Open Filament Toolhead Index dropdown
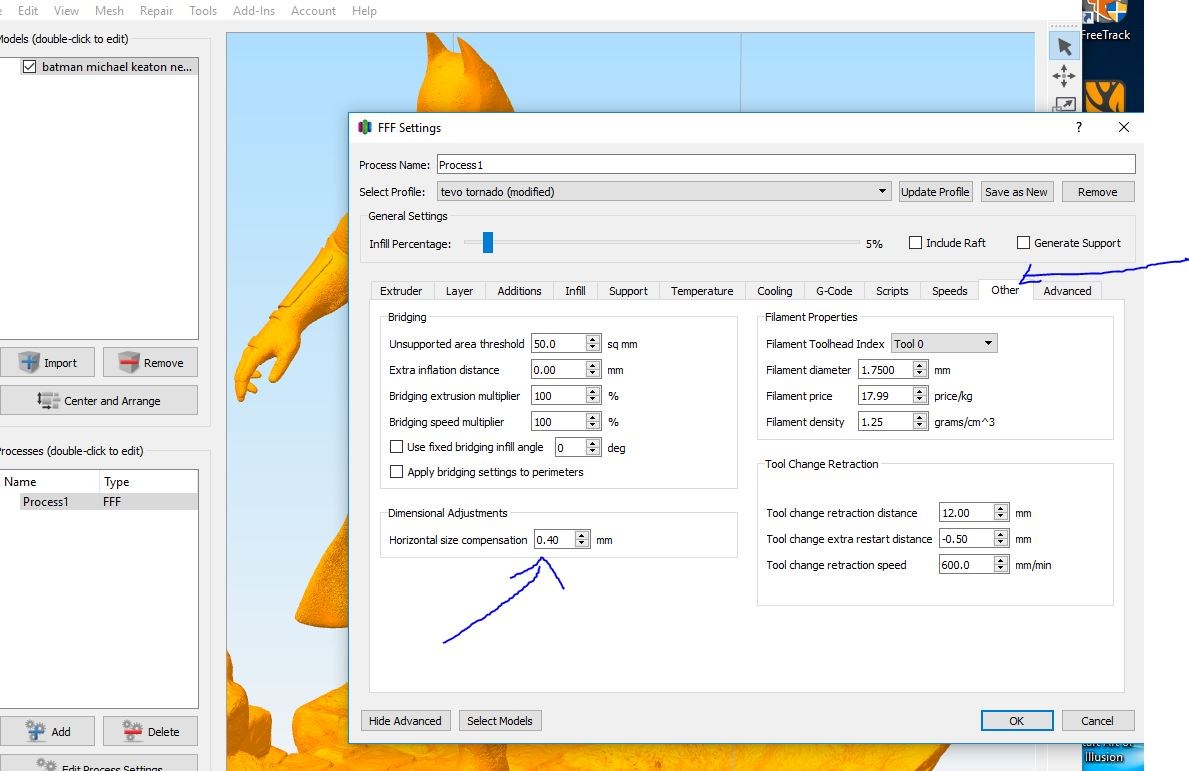 pyautogui.click(x=944, y=343)
